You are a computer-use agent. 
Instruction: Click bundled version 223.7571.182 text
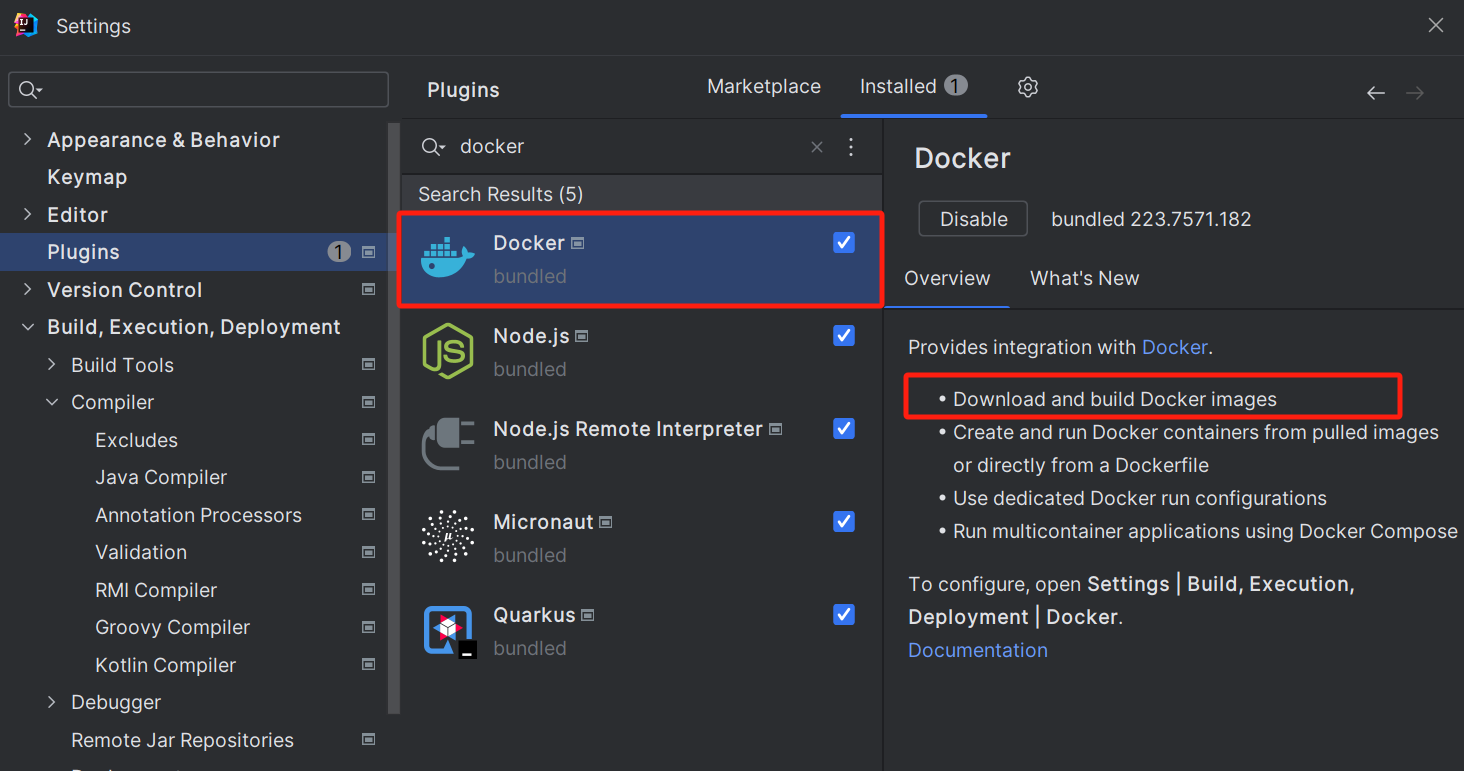(x=1151, y=219)
